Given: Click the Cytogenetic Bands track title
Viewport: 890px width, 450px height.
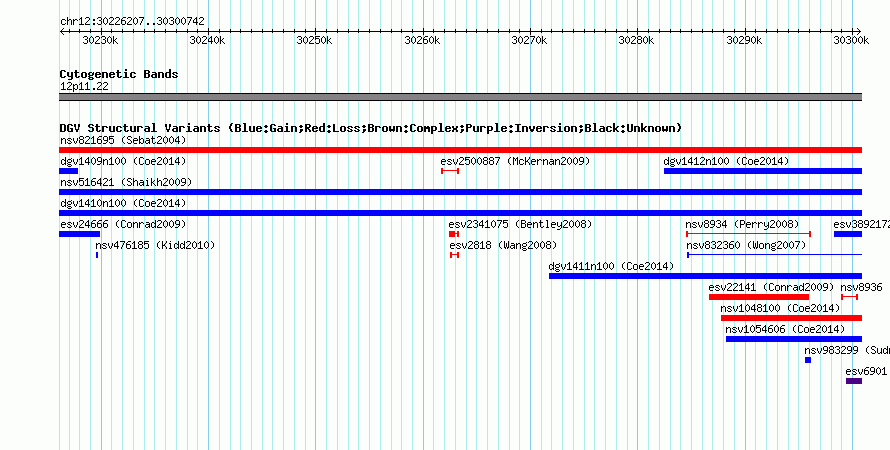Looking at the screenshot, I should pos(119,74).
